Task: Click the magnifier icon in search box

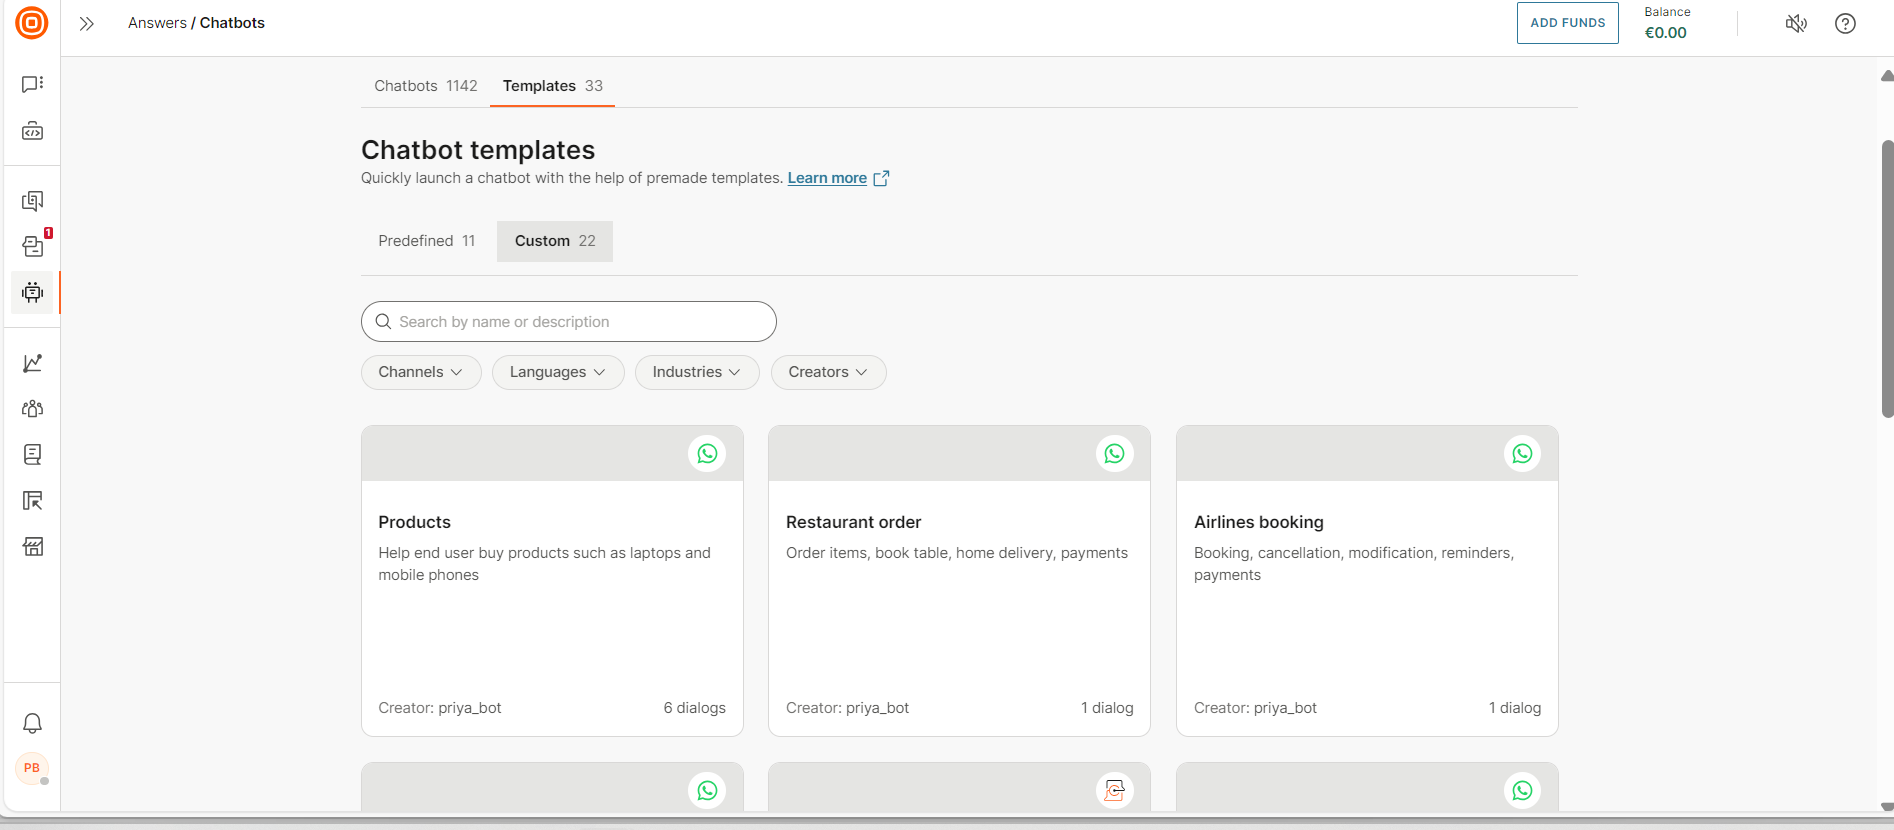Action: [383, 322]
